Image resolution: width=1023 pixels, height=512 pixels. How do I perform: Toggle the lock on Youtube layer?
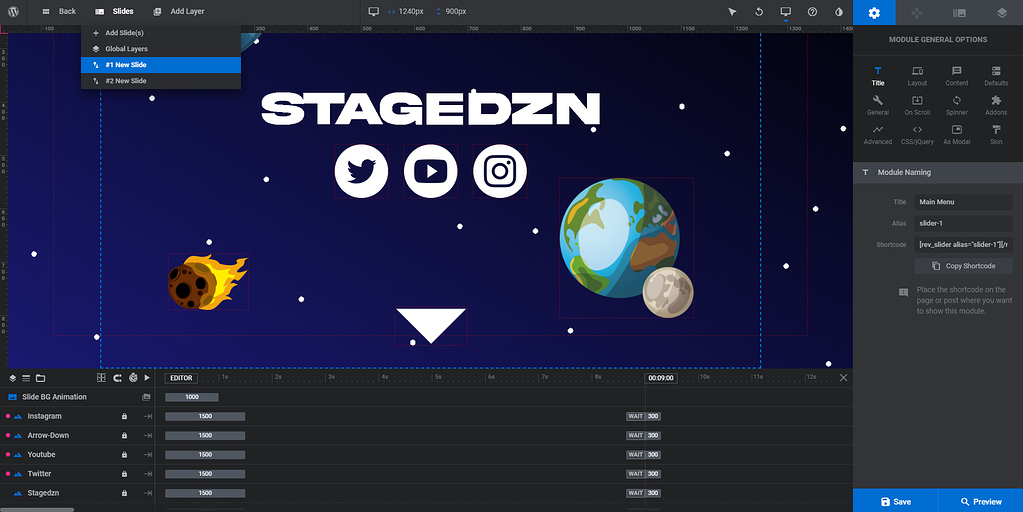(x=124, y=455)
